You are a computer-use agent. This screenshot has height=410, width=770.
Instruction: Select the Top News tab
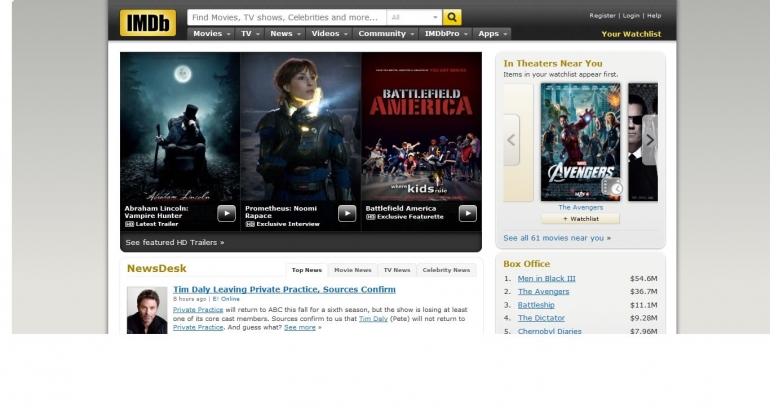pos(306,270)
